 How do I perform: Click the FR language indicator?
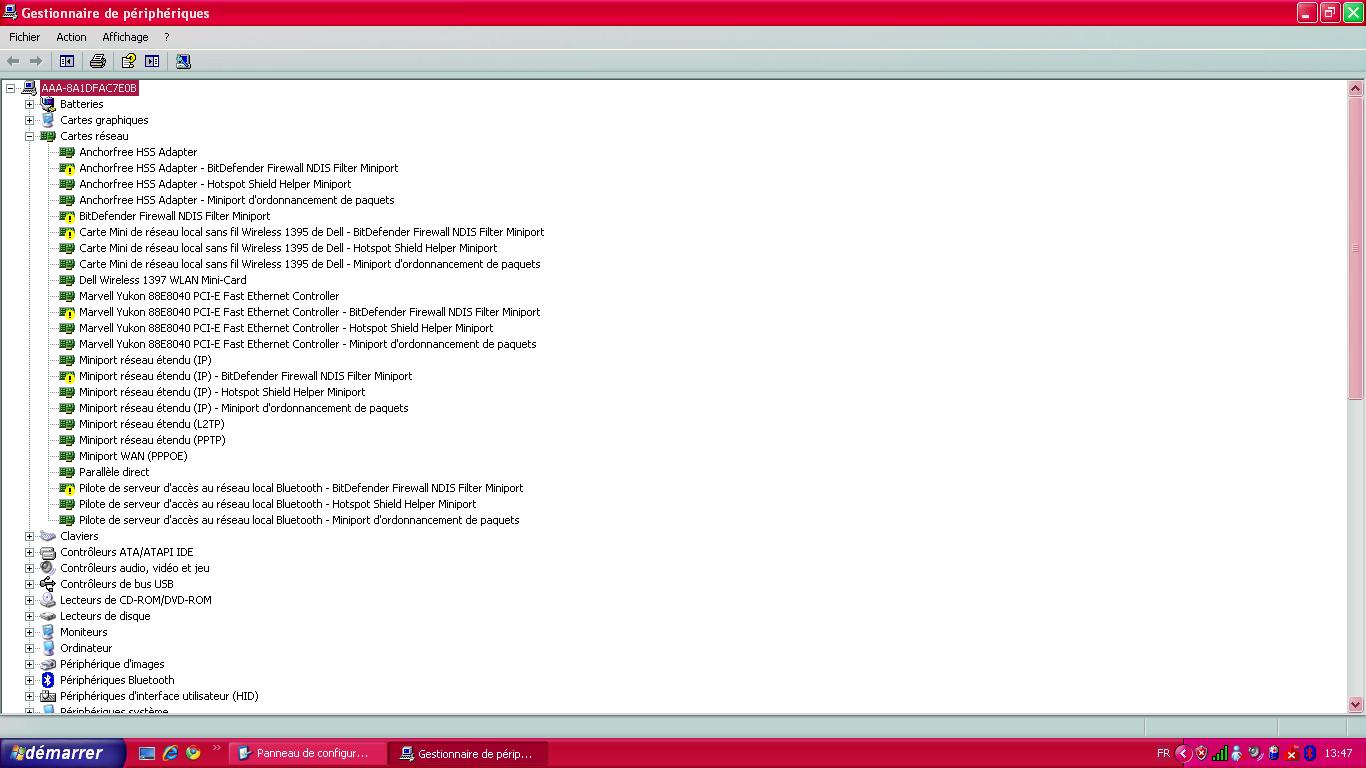point(1163,753)
